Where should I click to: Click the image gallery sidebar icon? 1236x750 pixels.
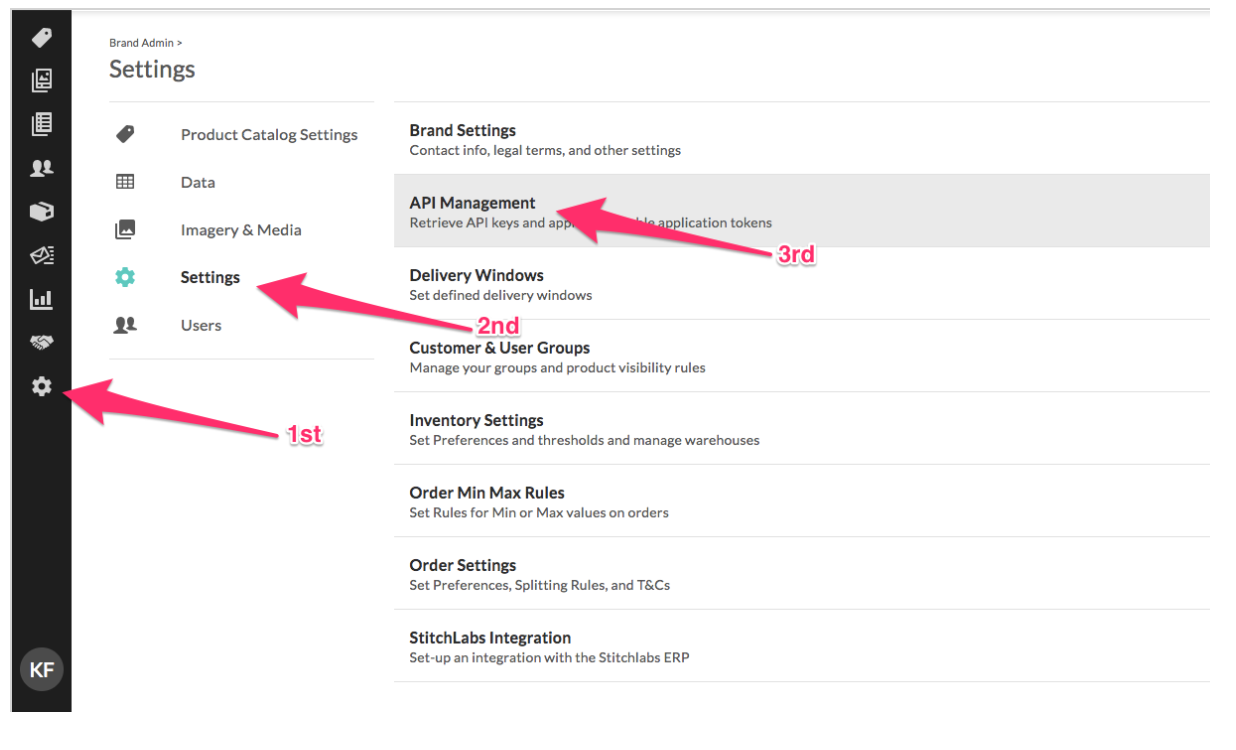(41, 81)
